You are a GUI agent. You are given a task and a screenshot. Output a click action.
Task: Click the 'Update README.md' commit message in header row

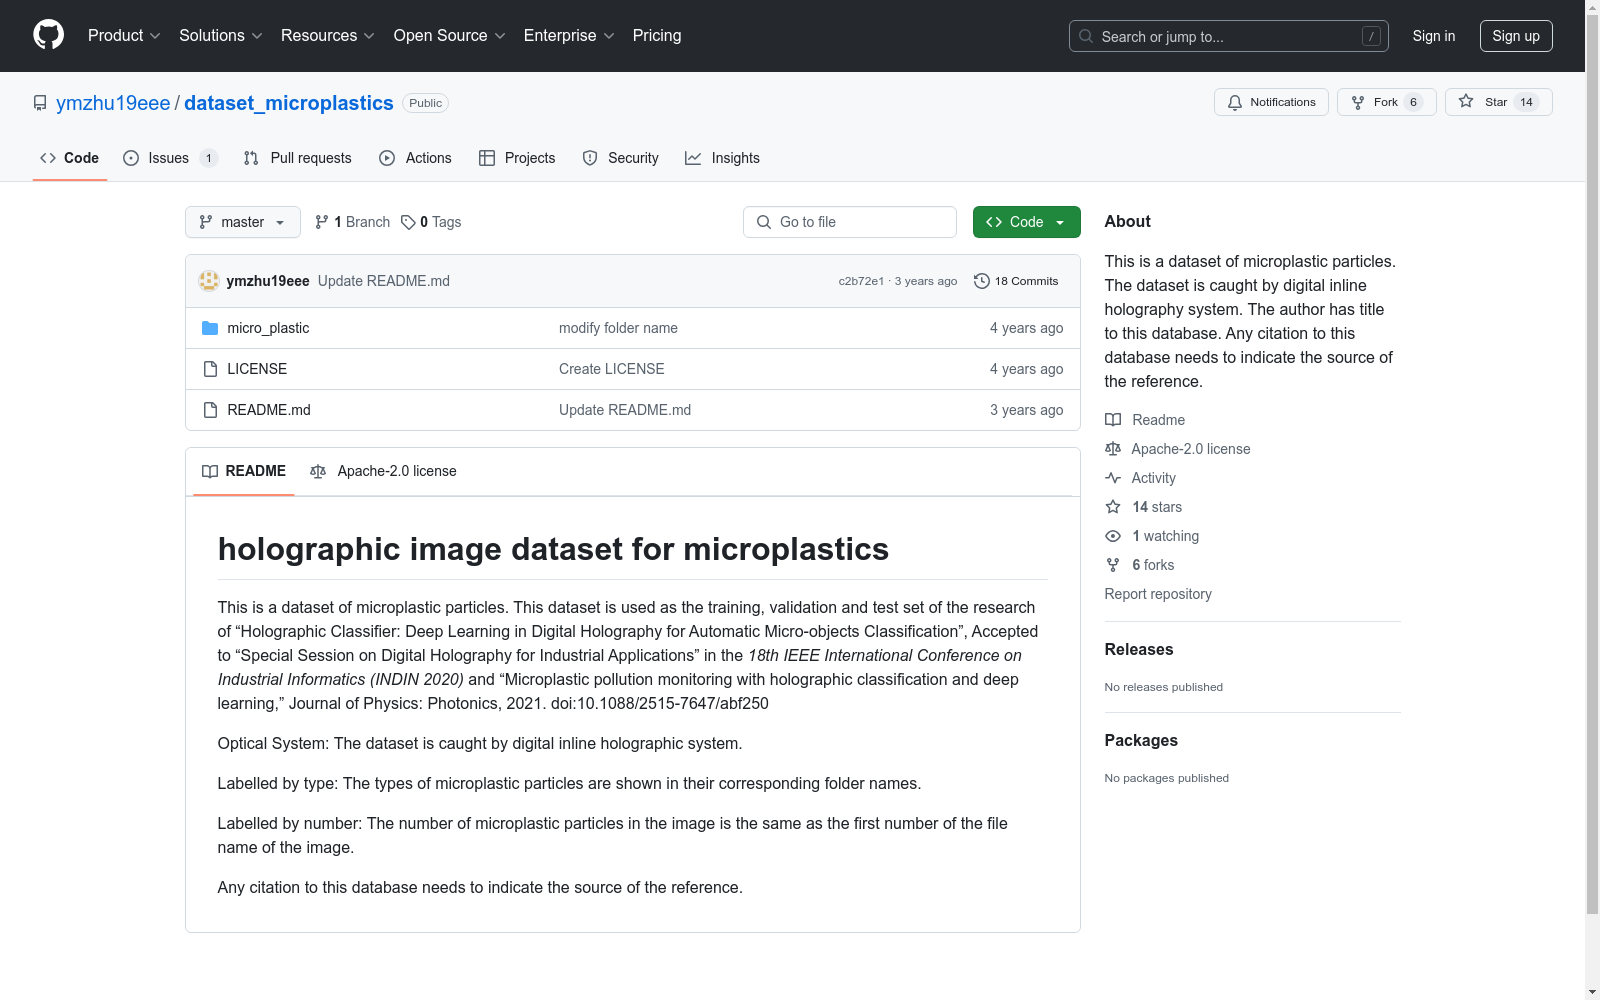coord(384,281)
